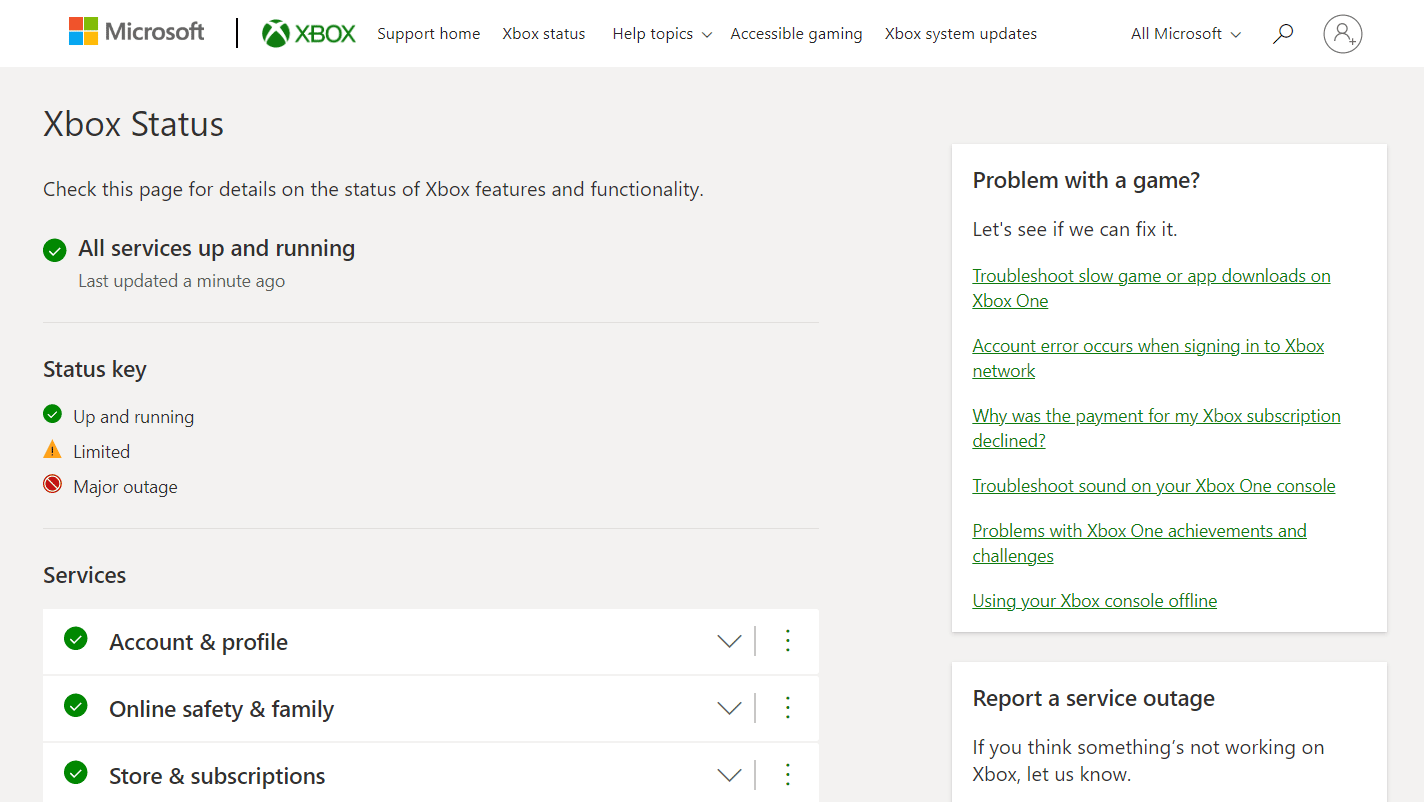Click the Account & profile status checkmark

tap(76, 638)
